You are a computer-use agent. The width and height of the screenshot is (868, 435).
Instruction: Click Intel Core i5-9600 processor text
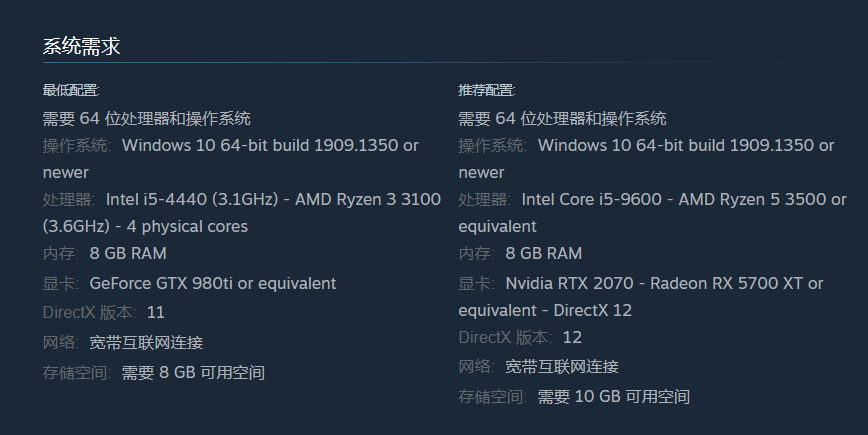click(x=592, y=199)
